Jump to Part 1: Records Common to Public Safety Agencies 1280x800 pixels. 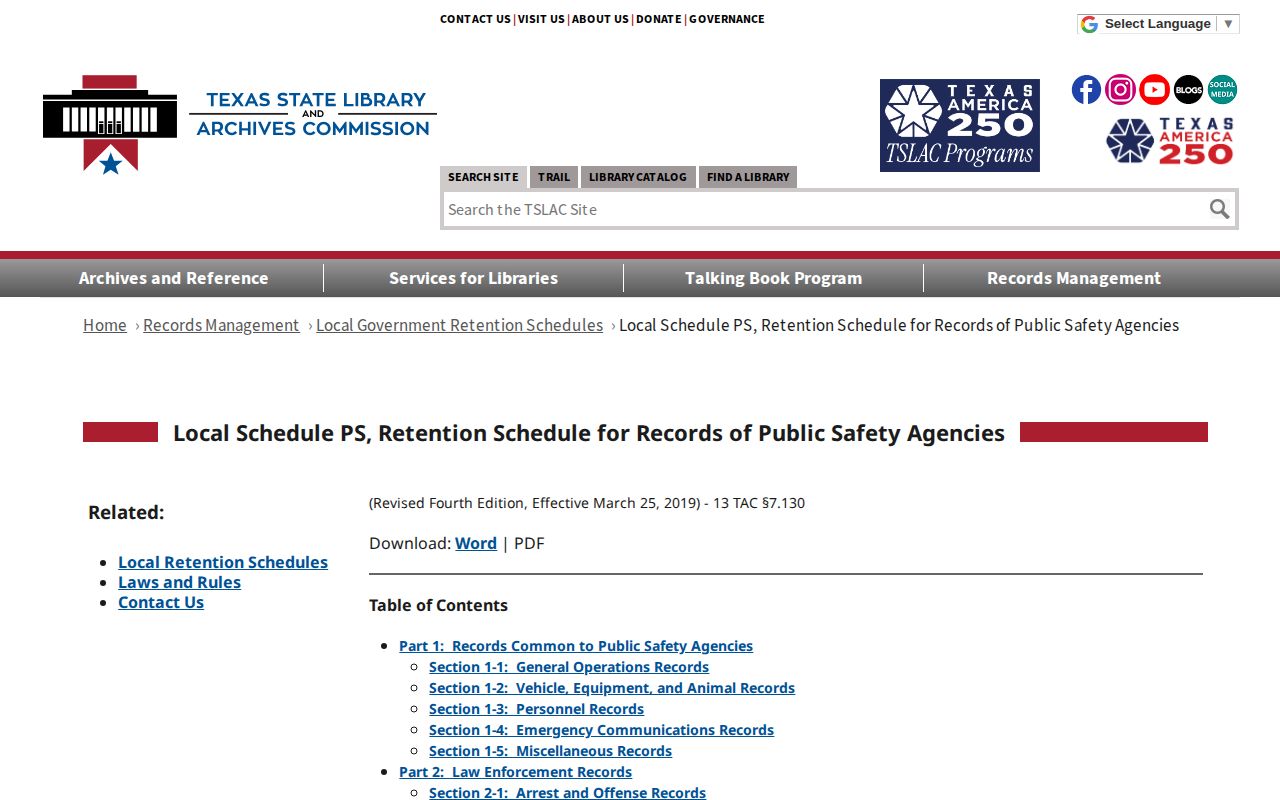coord(576,646)
